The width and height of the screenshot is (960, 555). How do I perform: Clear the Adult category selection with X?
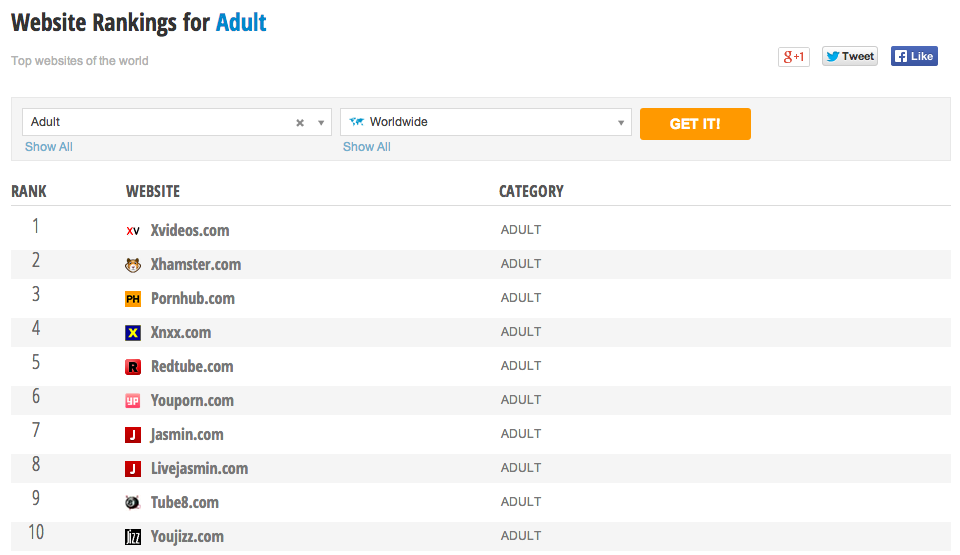point(300,123)
